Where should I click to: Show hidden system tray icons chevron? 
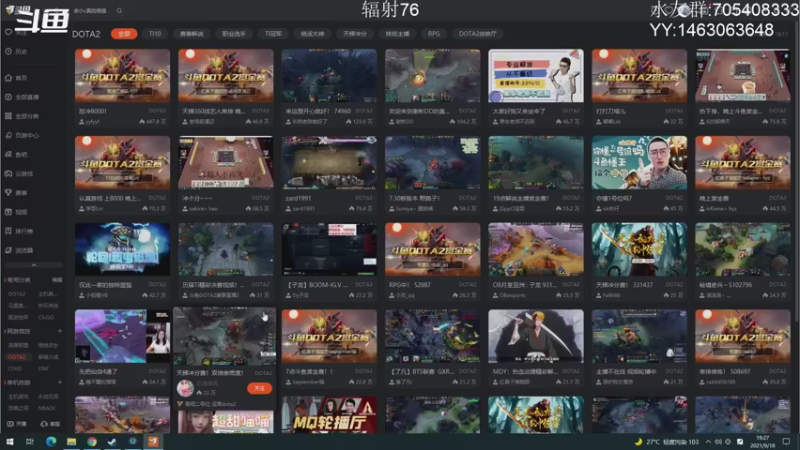coord(708,441)
